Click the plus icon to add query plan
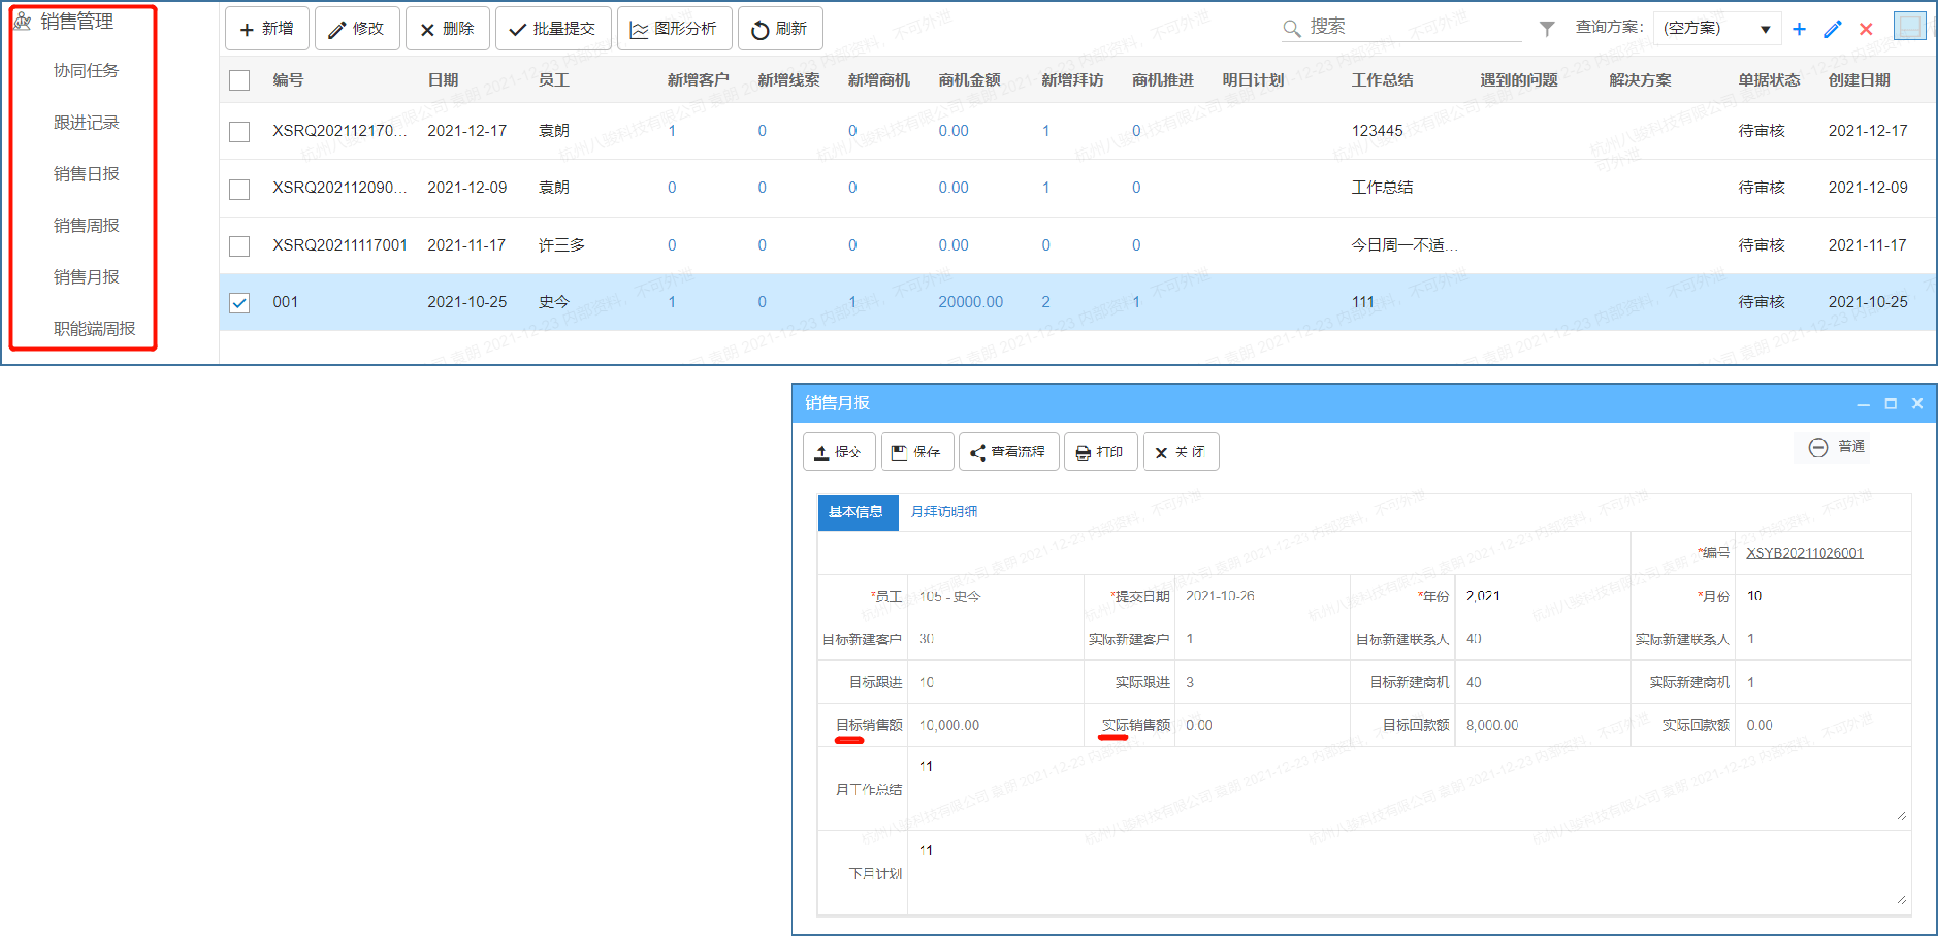1938x937 pixels. coord(1799,29)
